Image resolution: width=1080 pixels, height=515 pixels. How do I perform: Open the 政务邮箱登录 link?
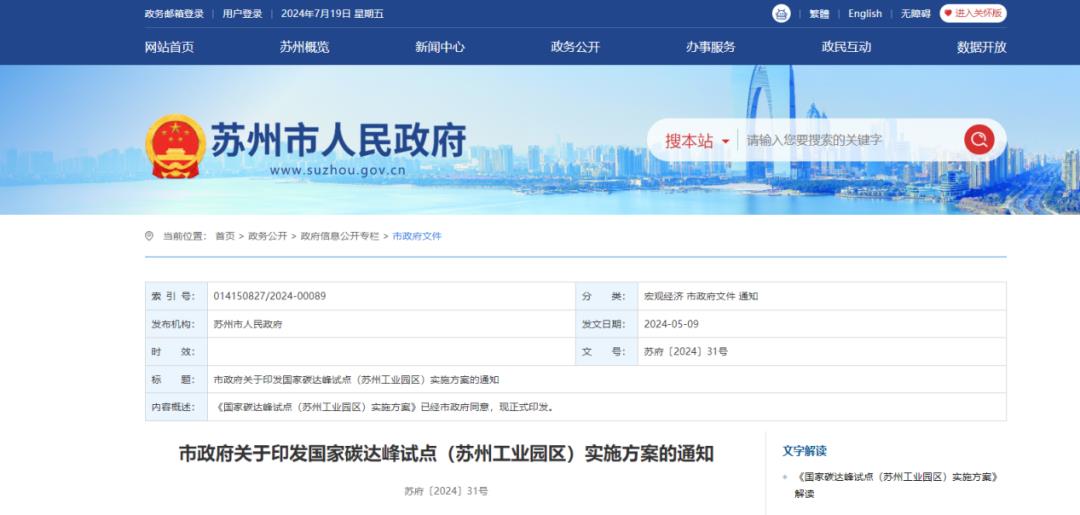pyautogui.click(x=174, y=14)
